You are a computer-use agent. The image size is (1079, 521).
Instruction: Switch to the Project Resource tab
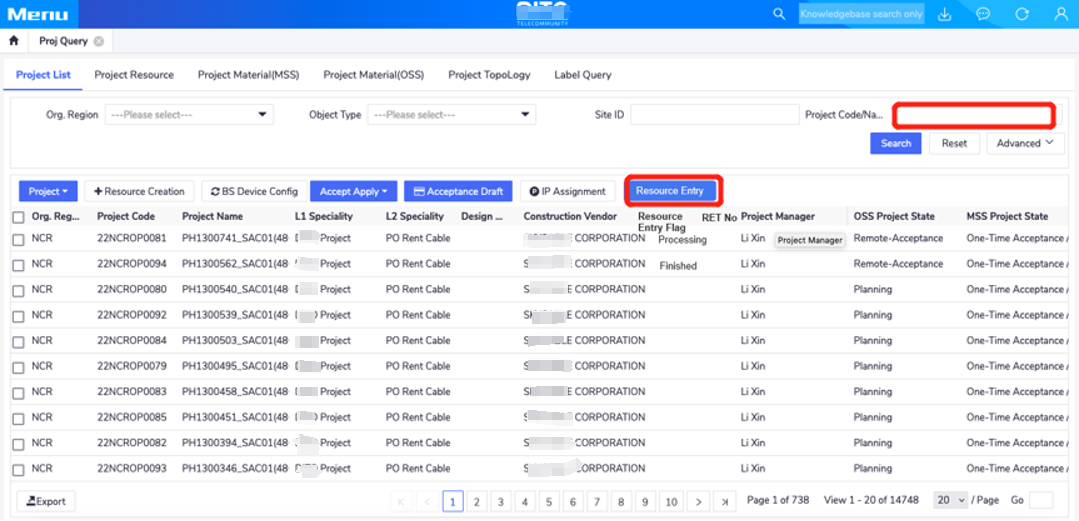tap(134, 75)
